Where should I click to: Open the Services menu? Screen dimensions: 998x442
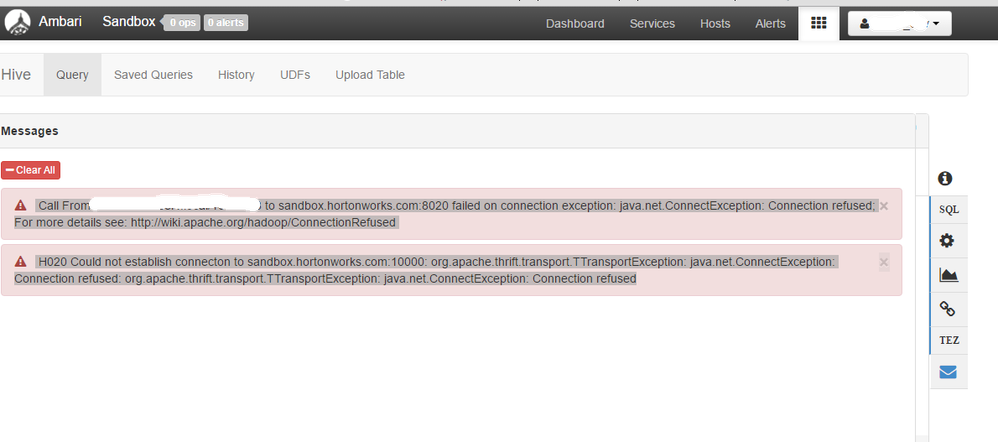652,24
